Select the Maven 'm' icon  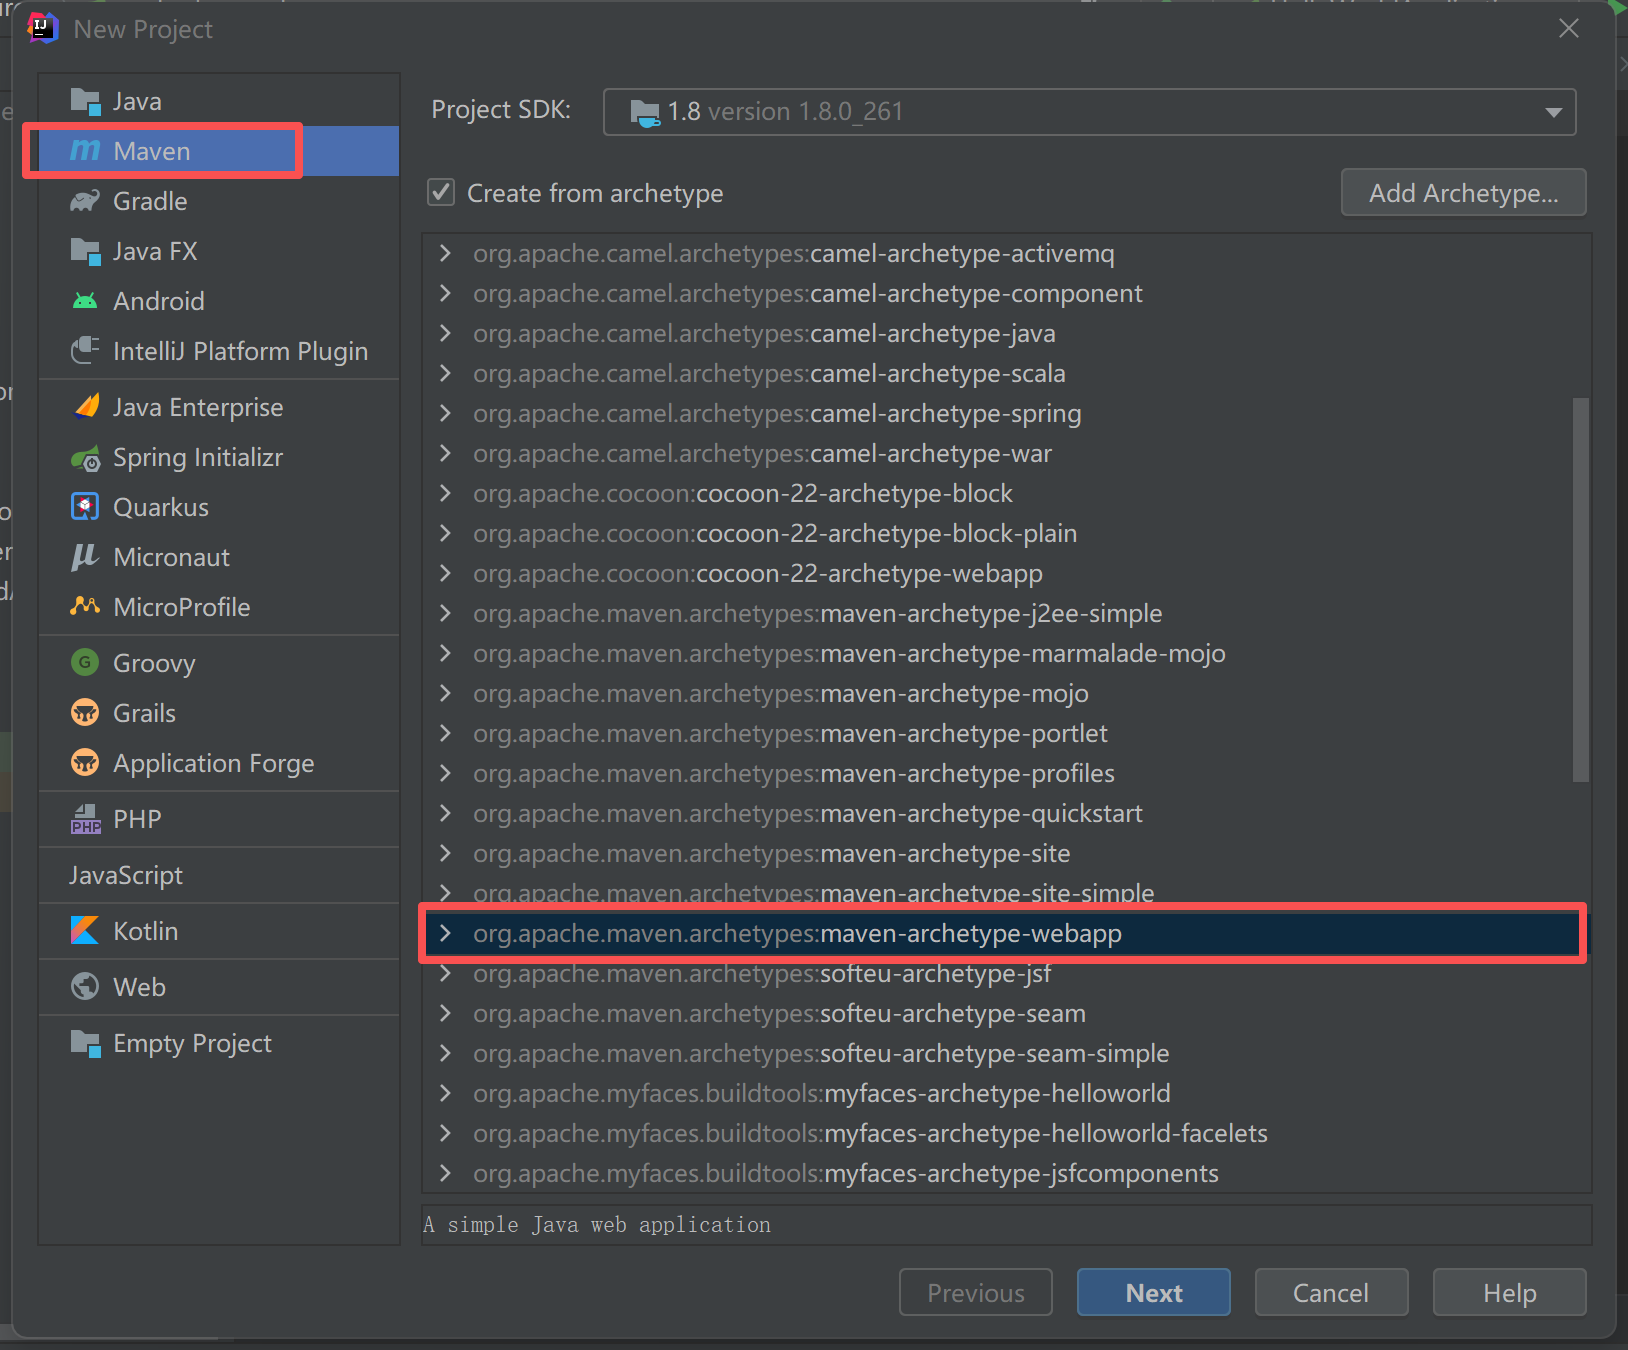85,151
